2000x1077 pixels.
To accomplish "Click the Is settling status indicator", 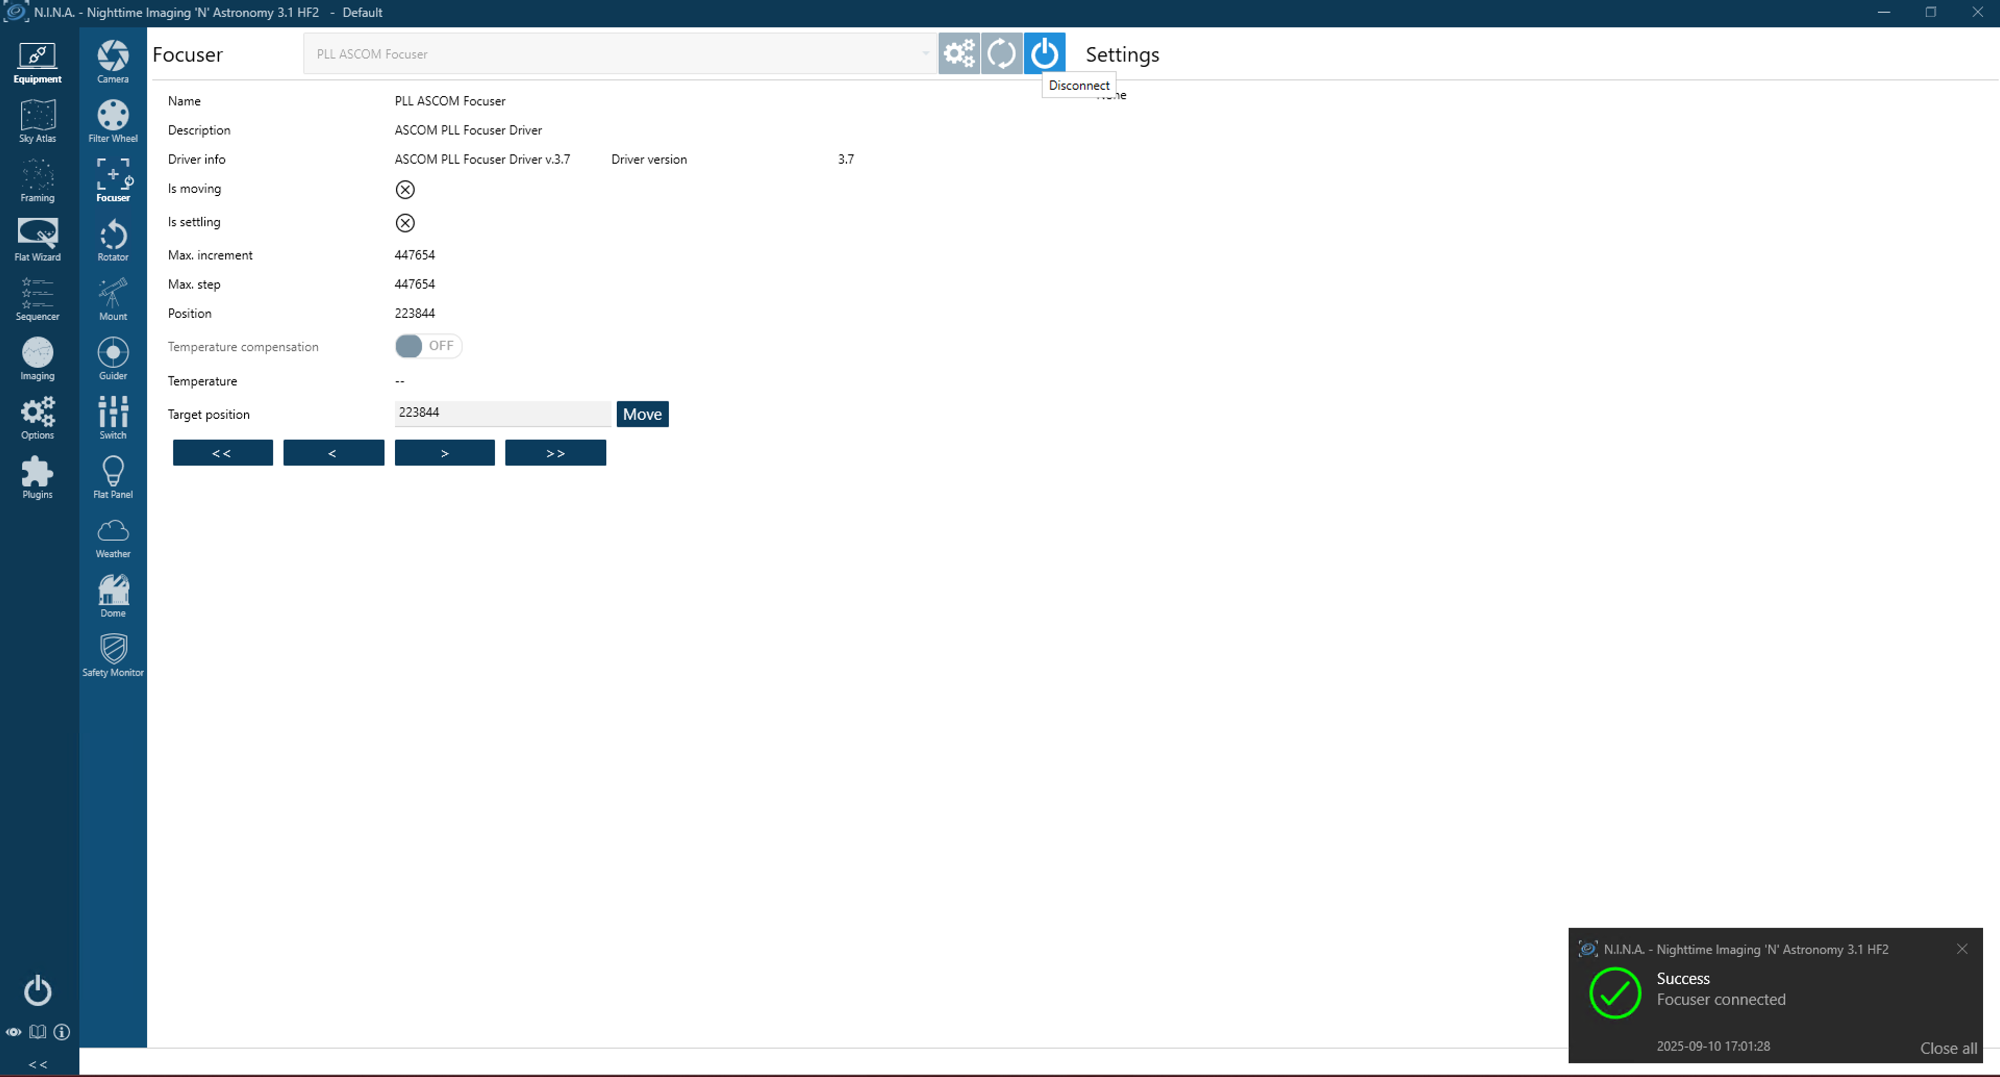I will click(405, 223).
